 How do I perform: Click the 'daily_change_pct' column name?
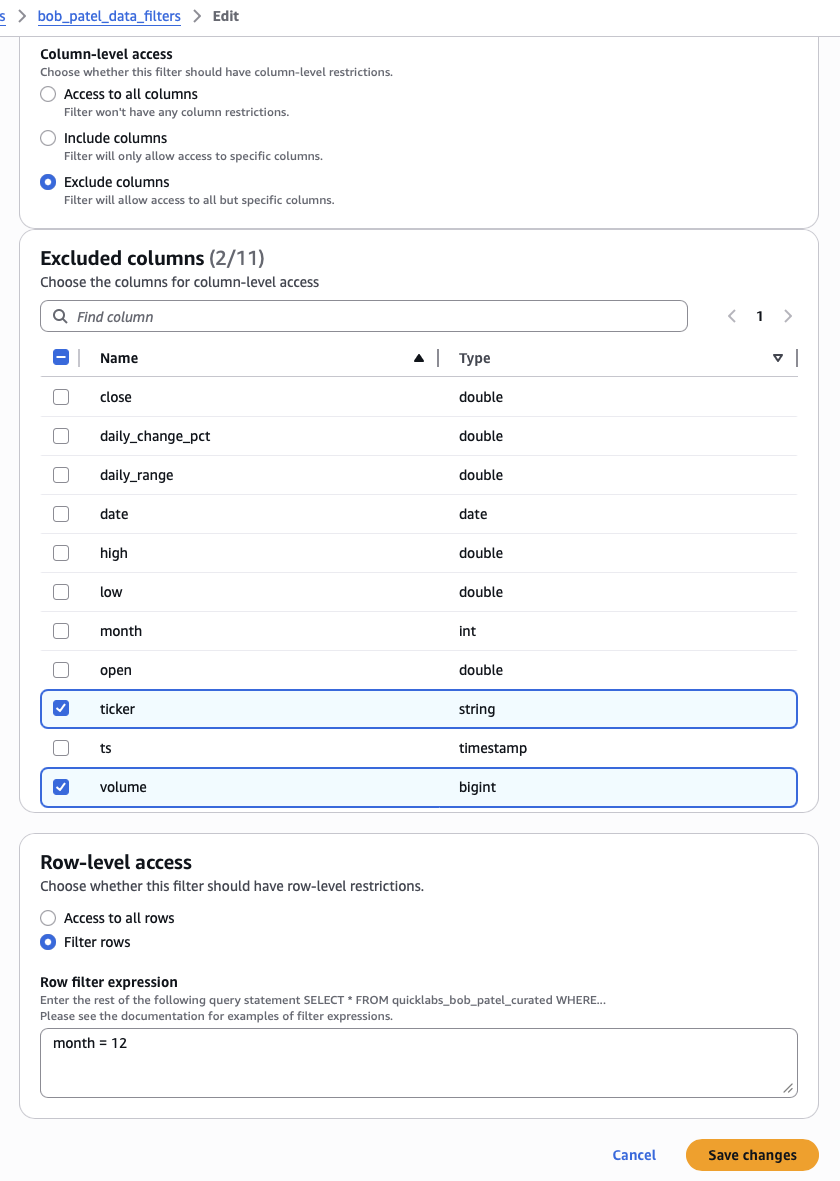pyautogui.click(x=155, y=436)
